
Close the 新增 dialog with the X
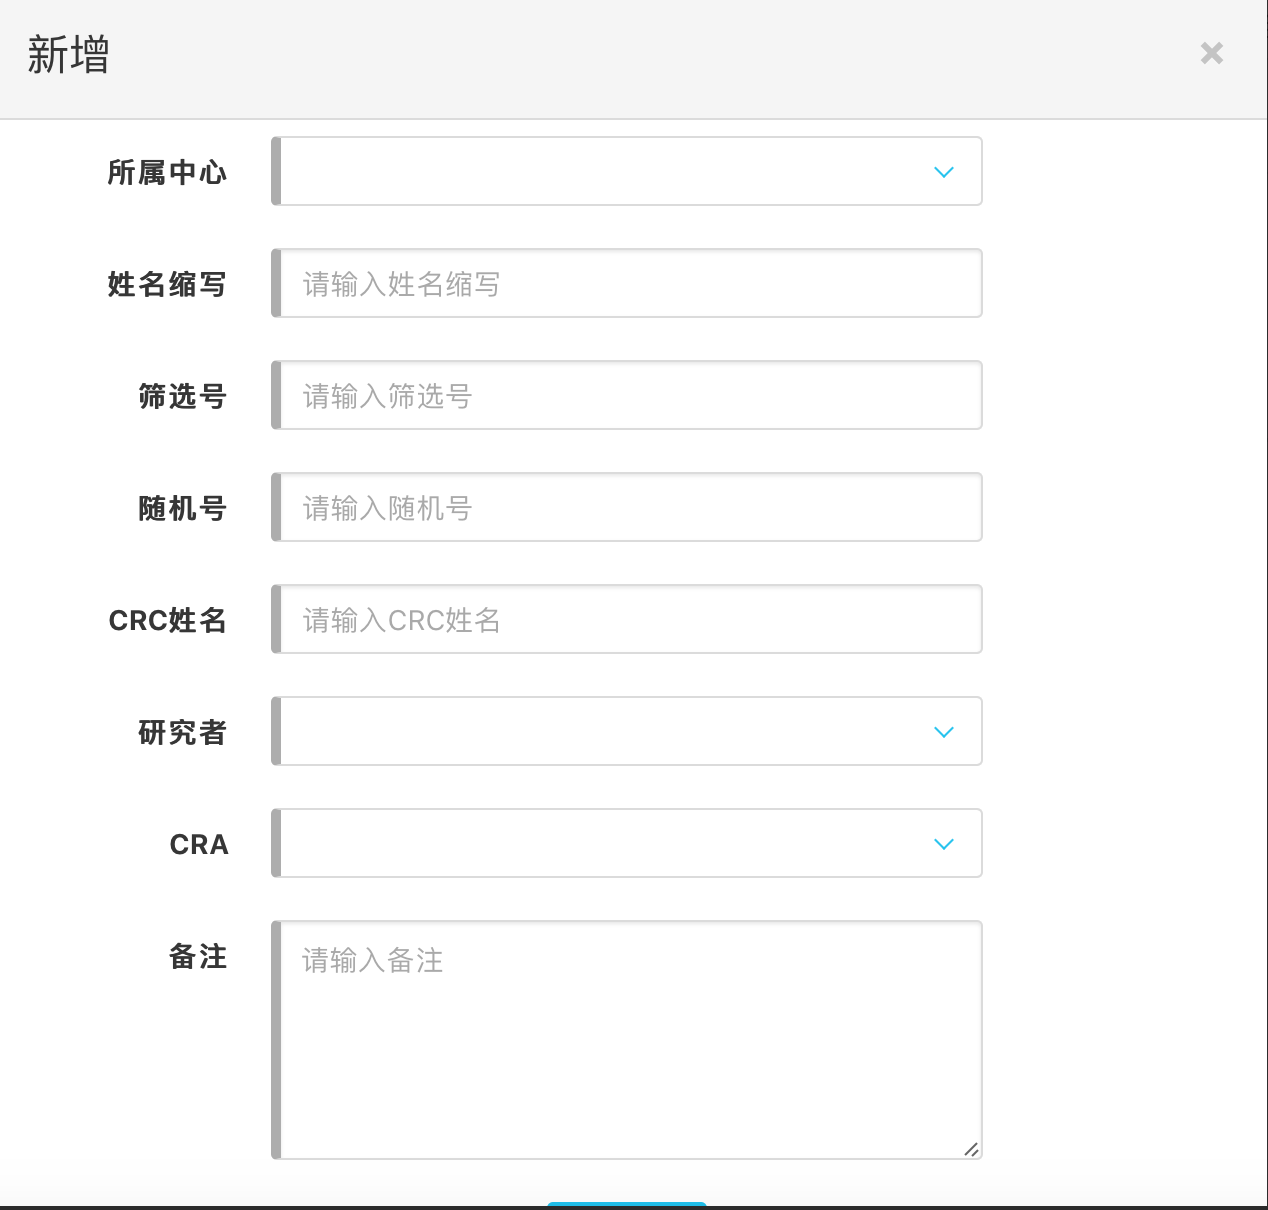point(1211,53)
